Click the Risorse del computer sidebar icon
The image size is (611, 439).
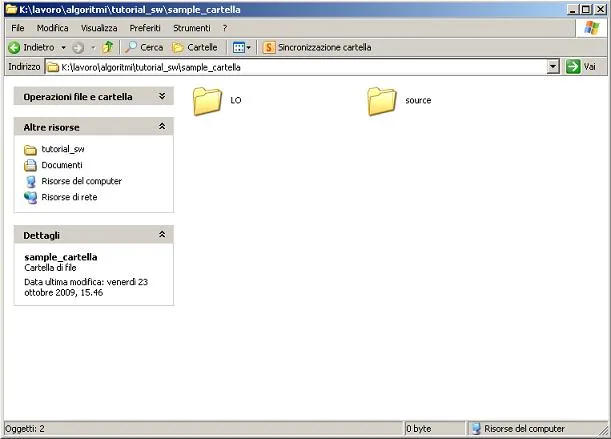[30, 182]
